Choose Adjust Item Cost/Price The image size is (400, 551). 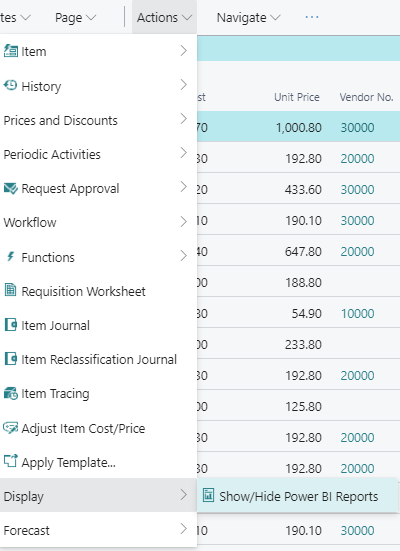point(98,428)
